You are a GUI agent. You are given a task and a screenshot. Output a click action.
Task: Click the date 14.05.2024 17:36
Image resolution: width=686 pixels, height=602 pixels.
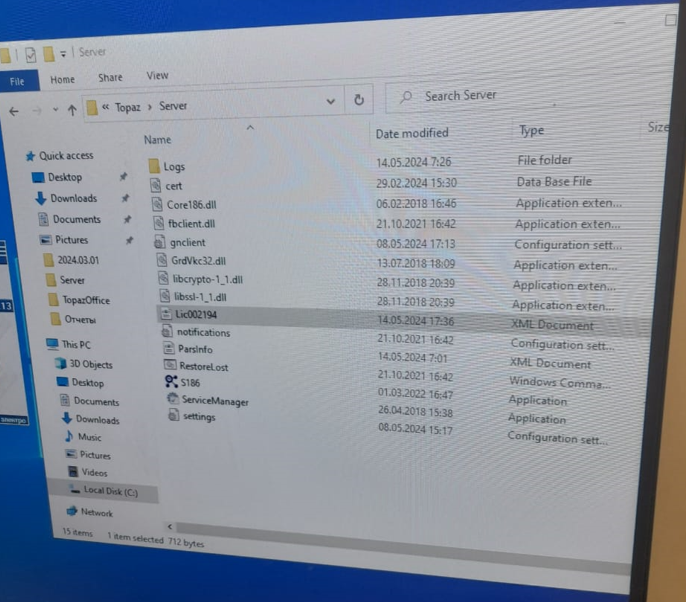(416, 320)
